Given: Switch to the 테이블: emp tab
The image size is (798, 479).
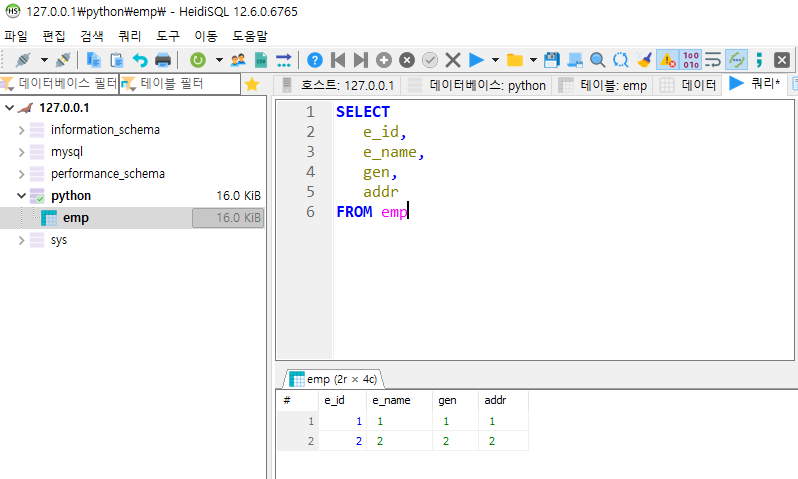Looking at the screenshot, I should click(x=603, y=85).
